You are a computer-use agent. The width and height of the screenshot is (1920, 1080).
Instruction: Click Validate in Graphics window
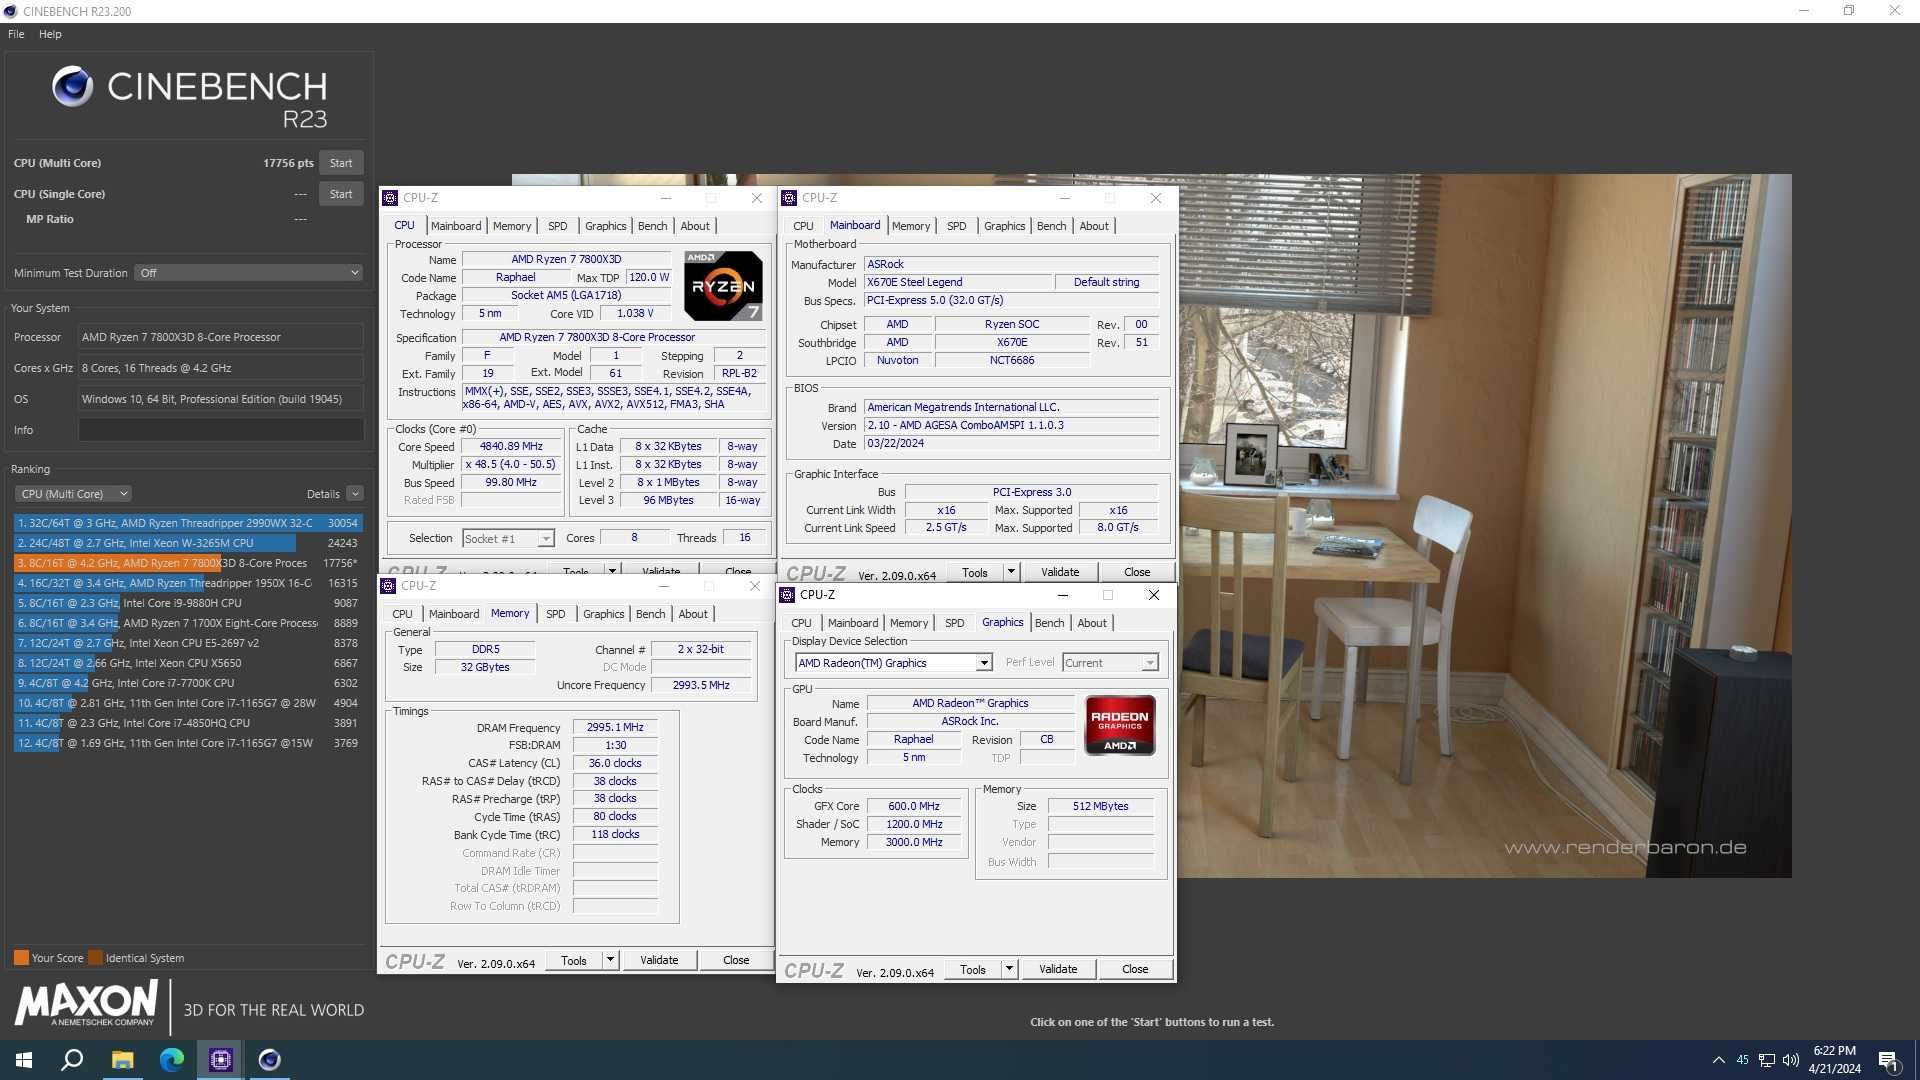1058,969
